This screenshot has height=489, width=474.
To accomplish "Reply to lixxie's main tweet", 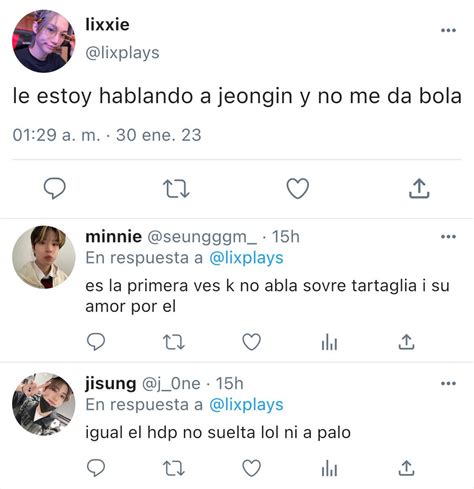I will (55, 188).
